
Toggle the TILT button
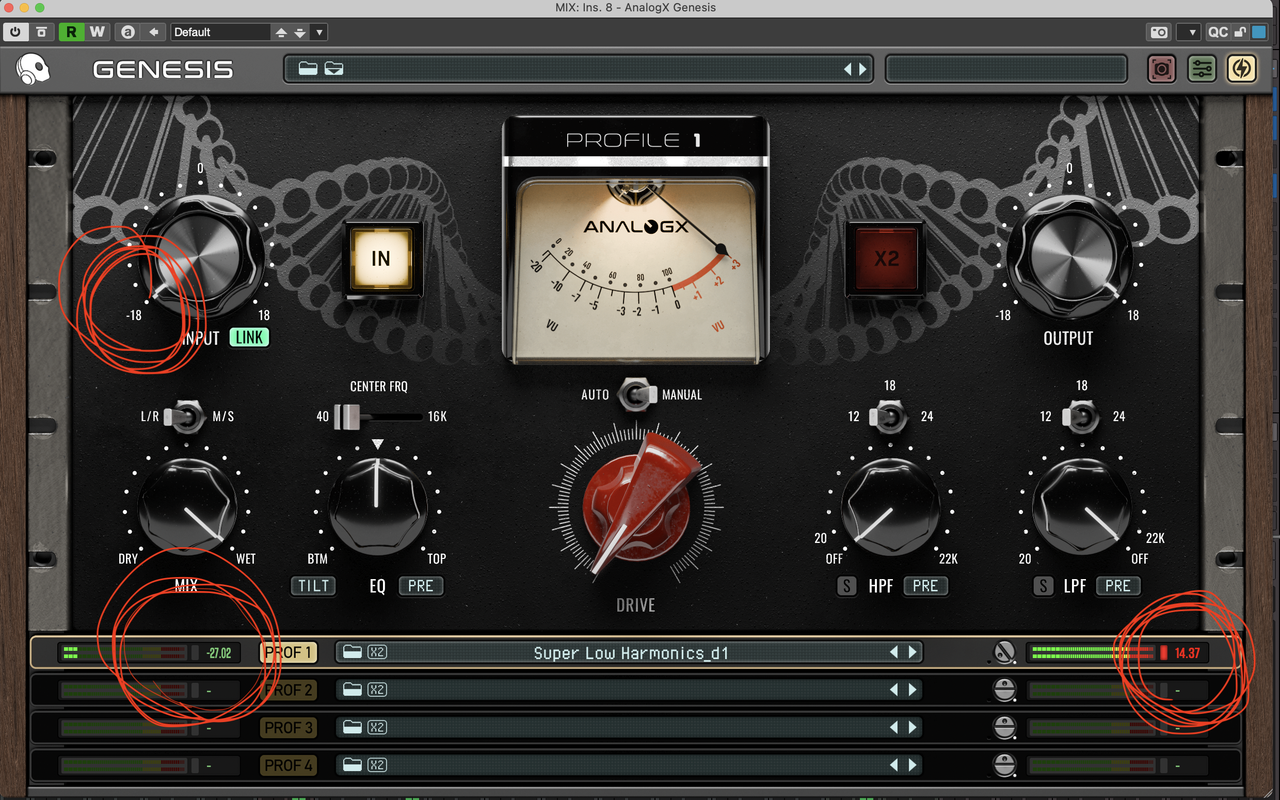(313, 586)
